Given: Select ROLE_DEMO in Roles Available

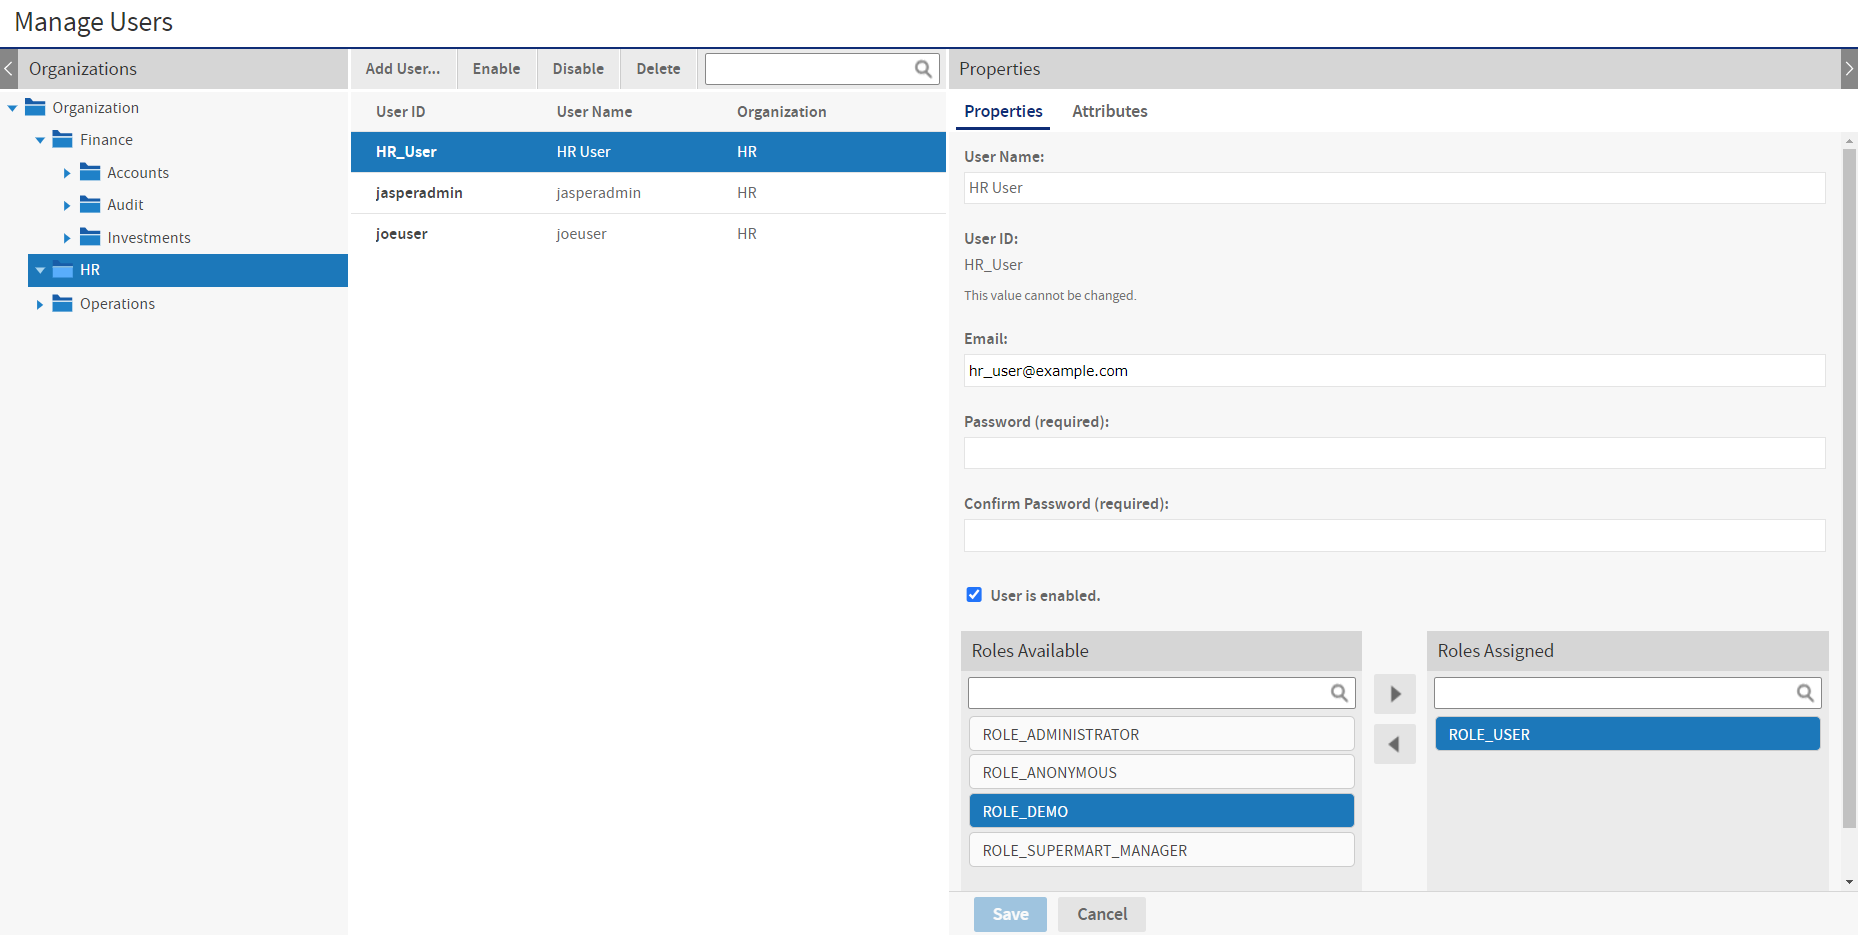Looking at the screenshot, I should coord(1161,811).
